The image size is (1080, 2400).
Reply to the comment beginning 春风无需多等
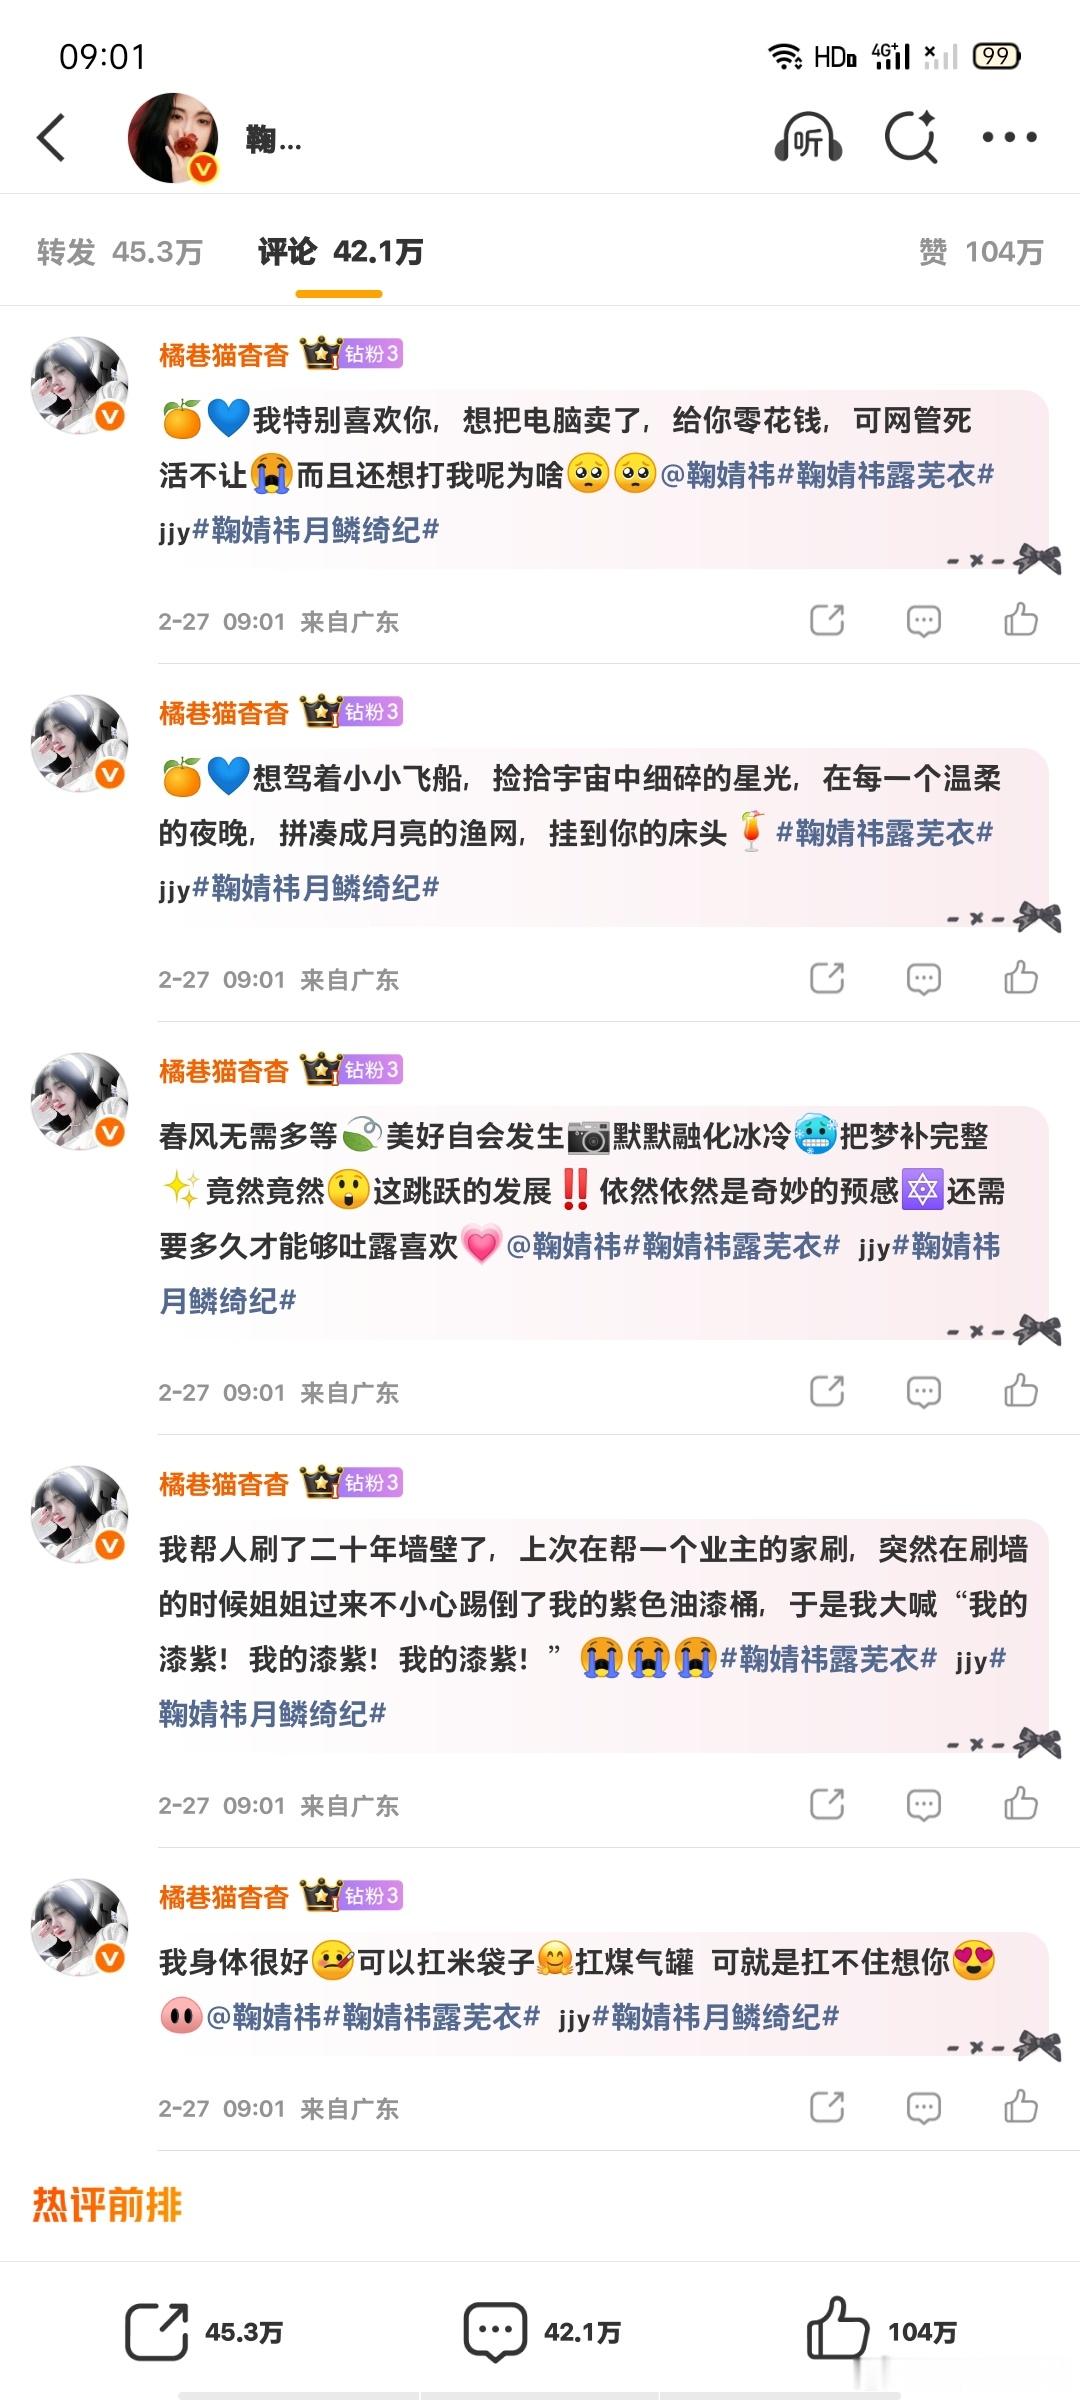[x=924, y=1392]
